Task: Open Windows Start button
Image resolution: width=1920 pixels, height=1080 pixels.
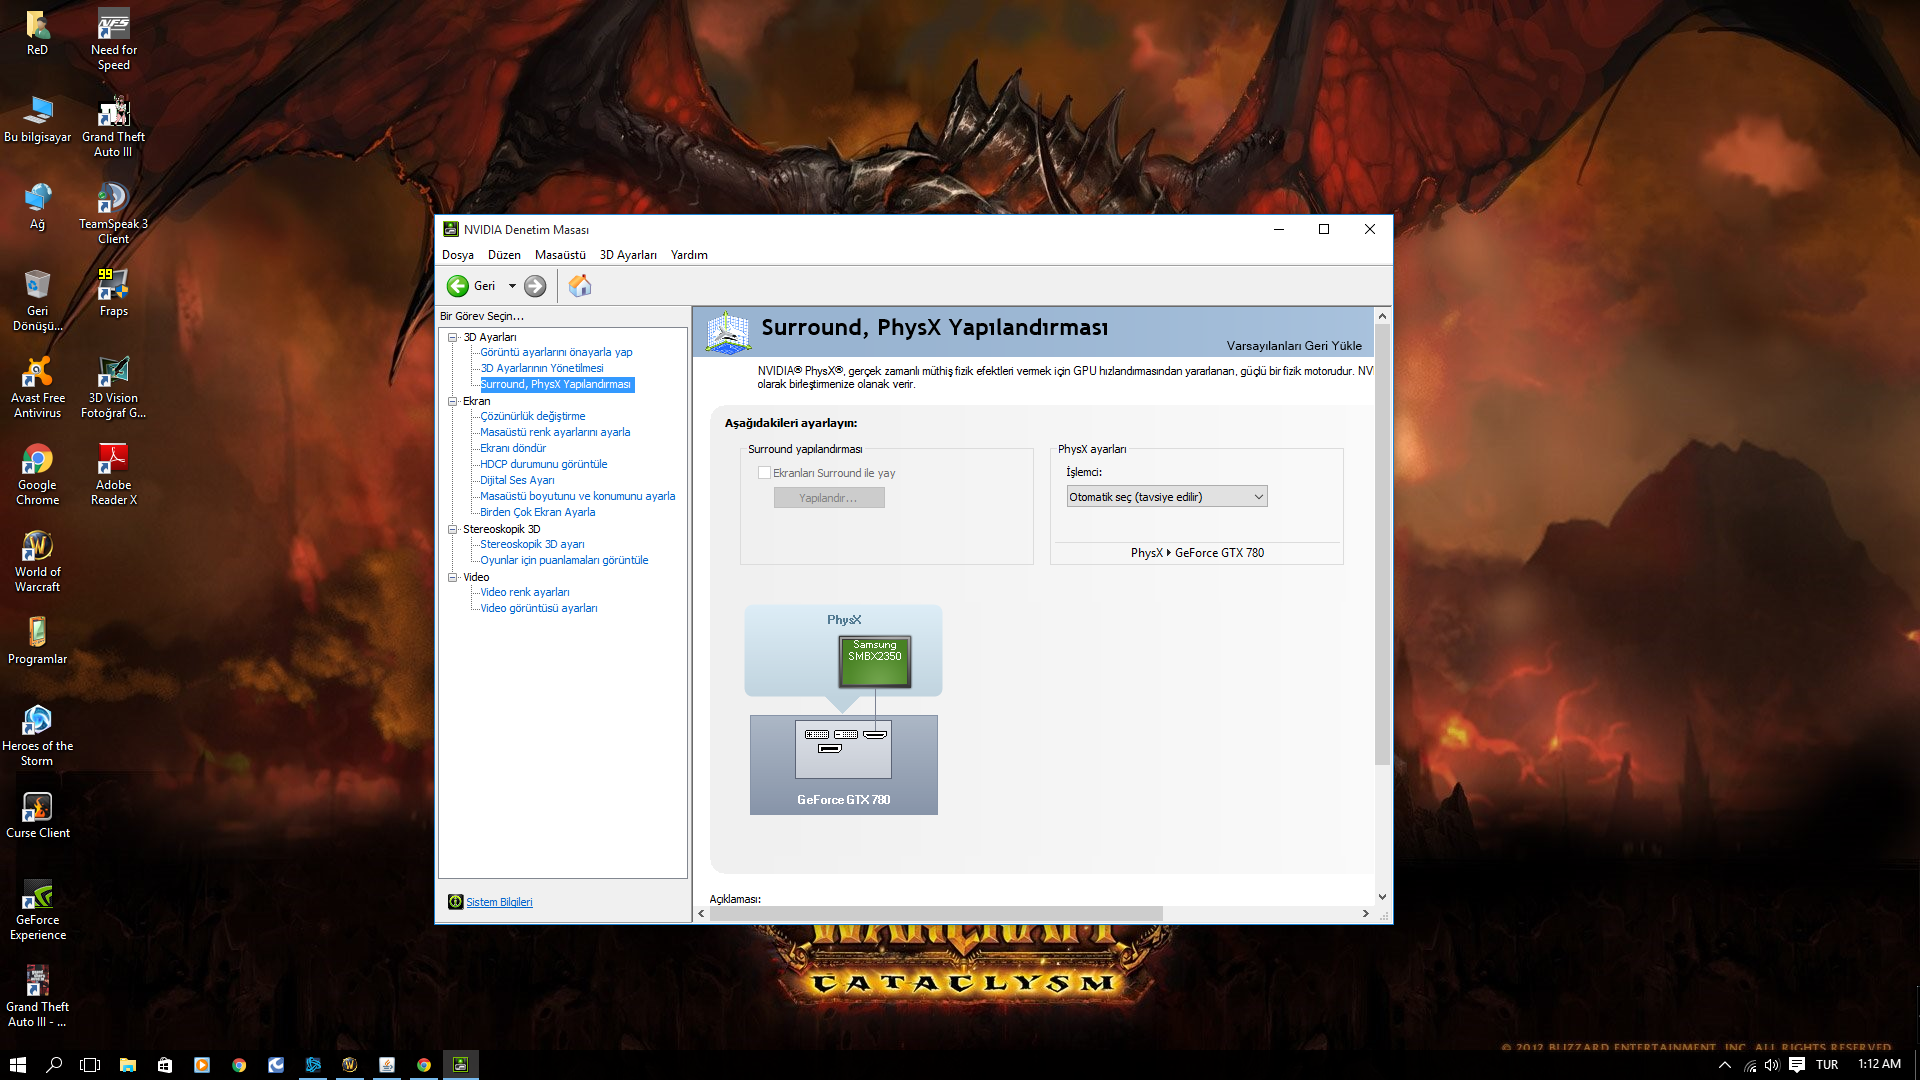Action: pyautogui.click(x=17, y=1065)
